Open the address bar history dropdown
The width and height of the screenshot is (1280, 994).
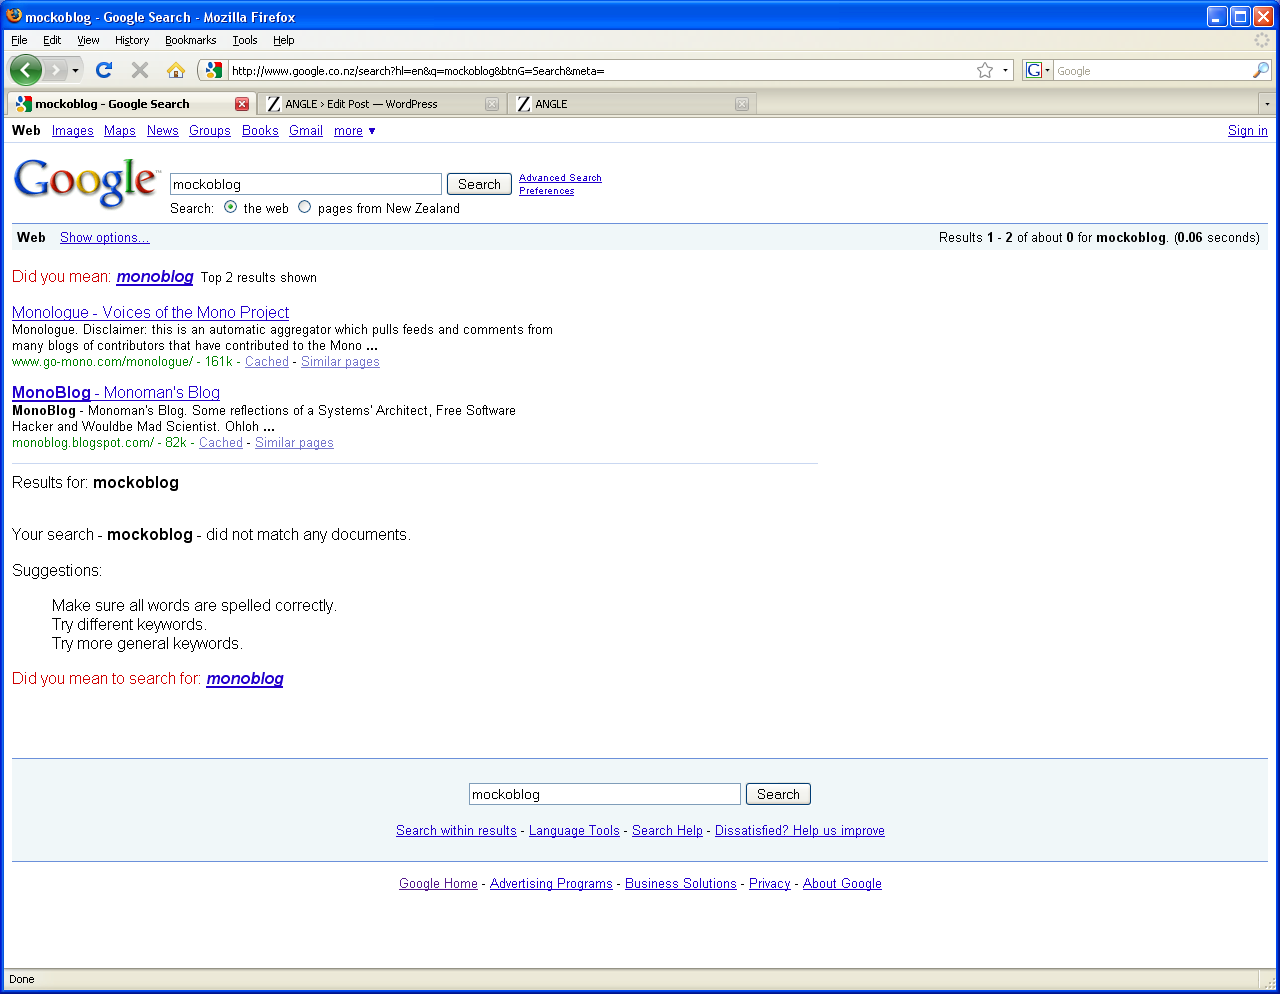click(1005, 71)
